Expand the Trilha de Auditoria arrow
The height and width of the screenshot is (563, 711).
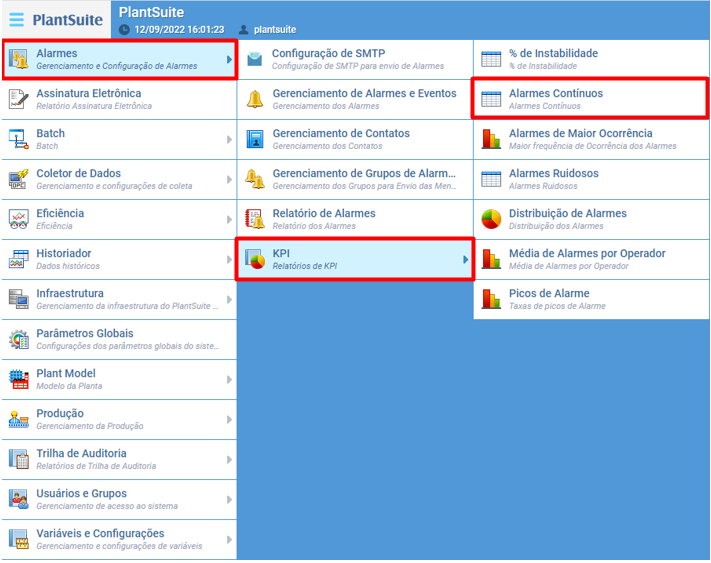tap(229, 460)
